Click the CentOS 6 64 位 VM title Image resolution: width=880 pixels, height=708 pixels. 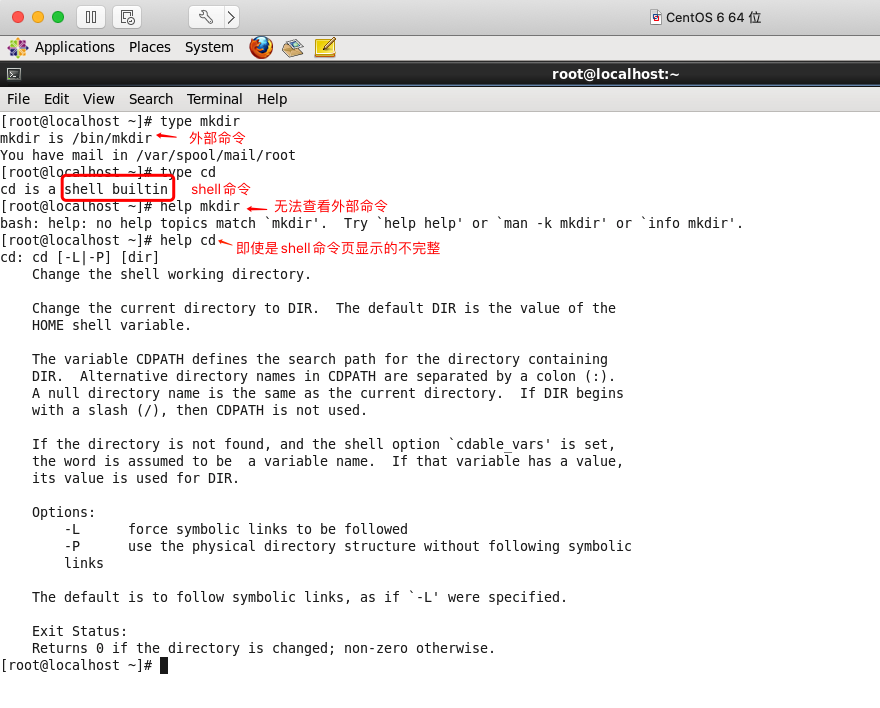713,17
